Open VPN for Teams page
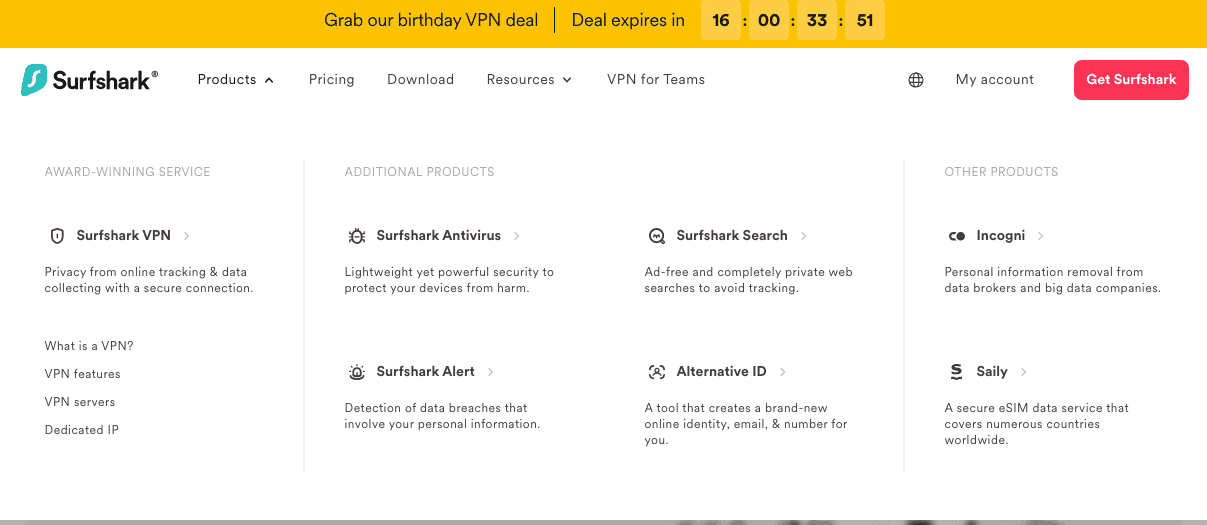This screenshot has height=525, width=1207. (656, 80)
